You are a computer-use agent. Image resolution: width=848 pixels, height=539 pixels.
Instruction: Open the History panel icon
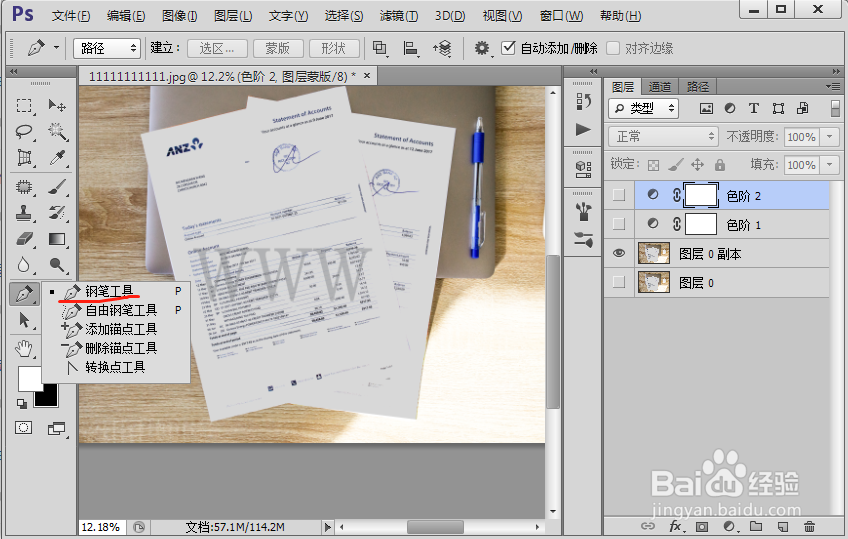click(x=583, y=101)
